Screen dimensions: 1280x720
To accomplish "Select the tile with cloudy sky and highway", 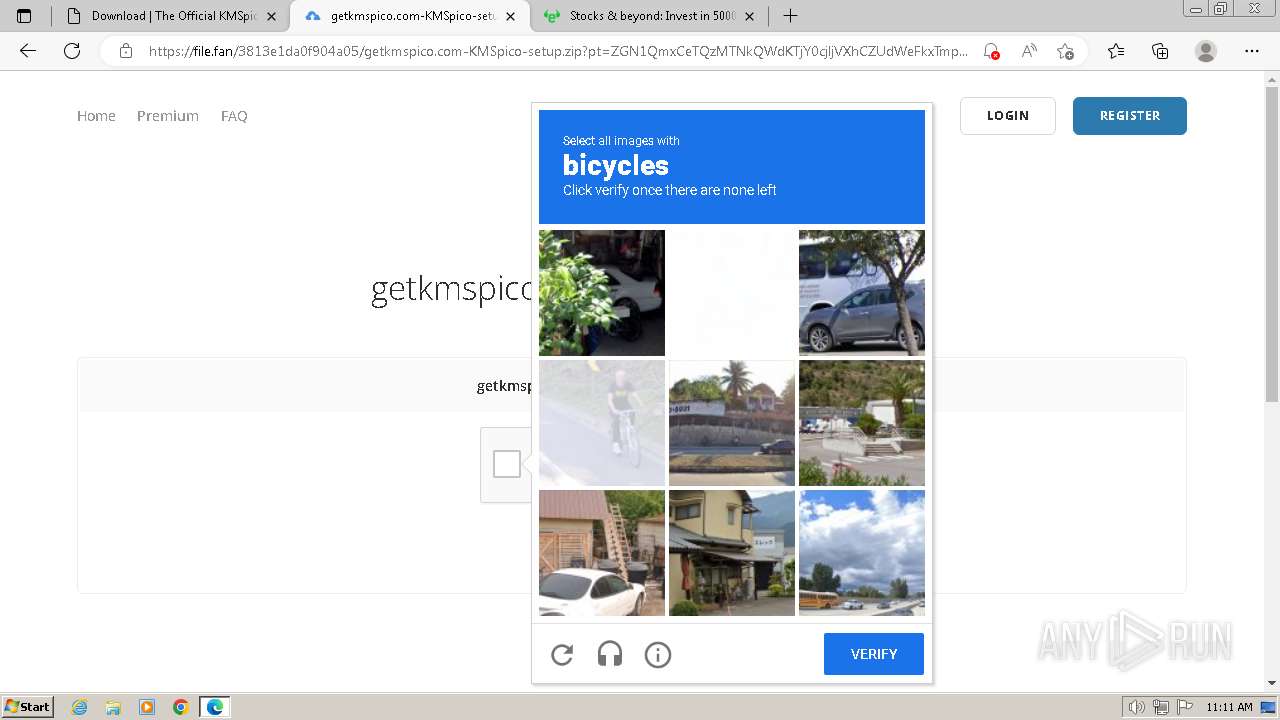I will point(862,553).
